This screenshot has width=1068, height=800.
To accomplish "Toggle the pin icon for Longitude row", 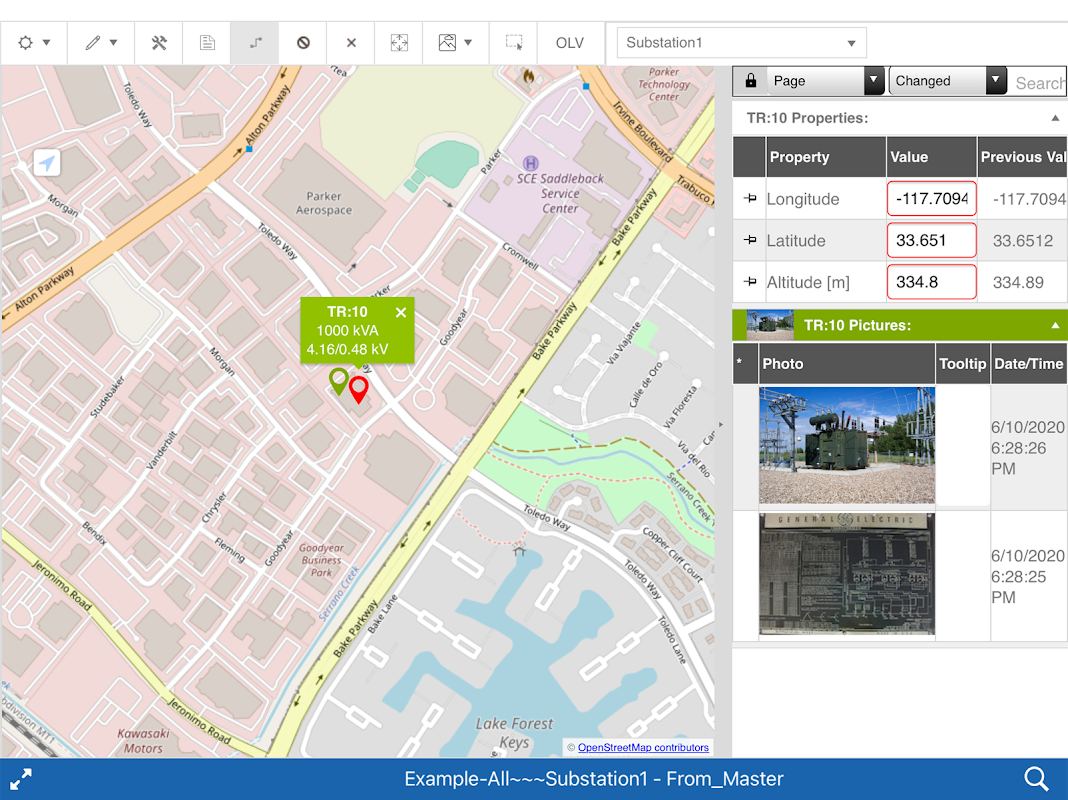I will 750,199.
